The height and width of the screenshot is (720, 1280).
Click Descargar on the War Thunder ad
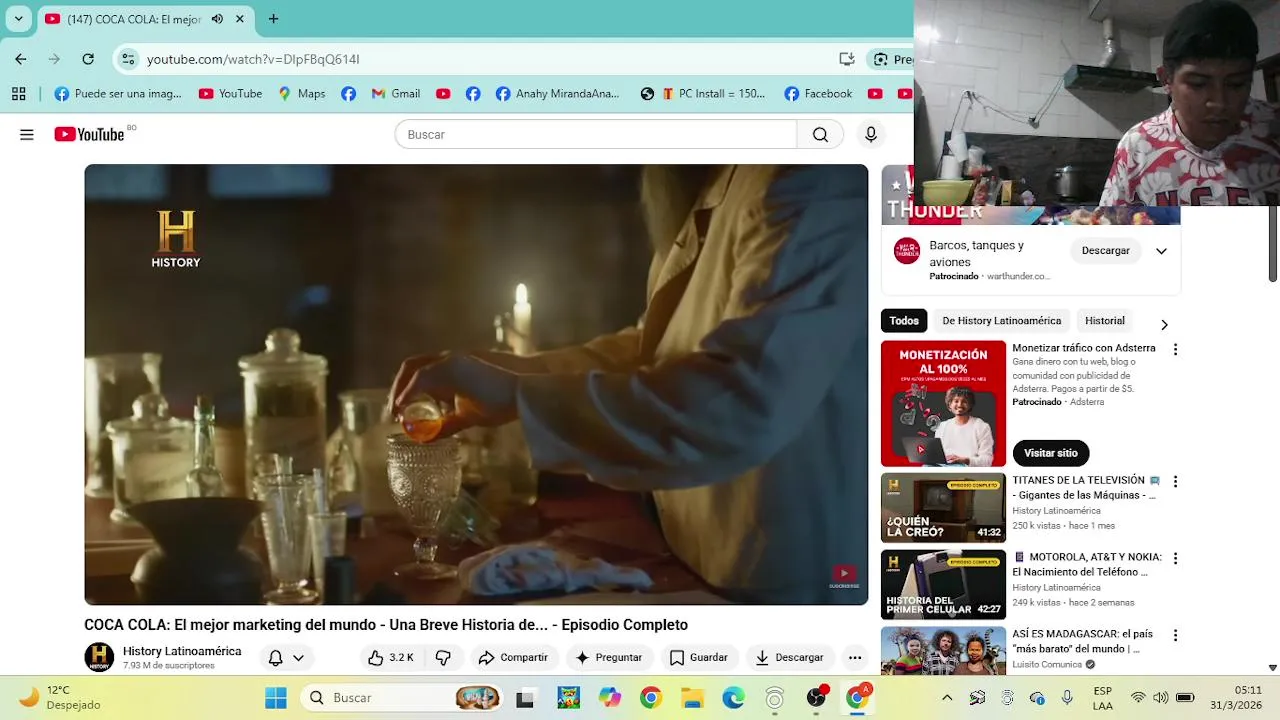[1105, 251]
